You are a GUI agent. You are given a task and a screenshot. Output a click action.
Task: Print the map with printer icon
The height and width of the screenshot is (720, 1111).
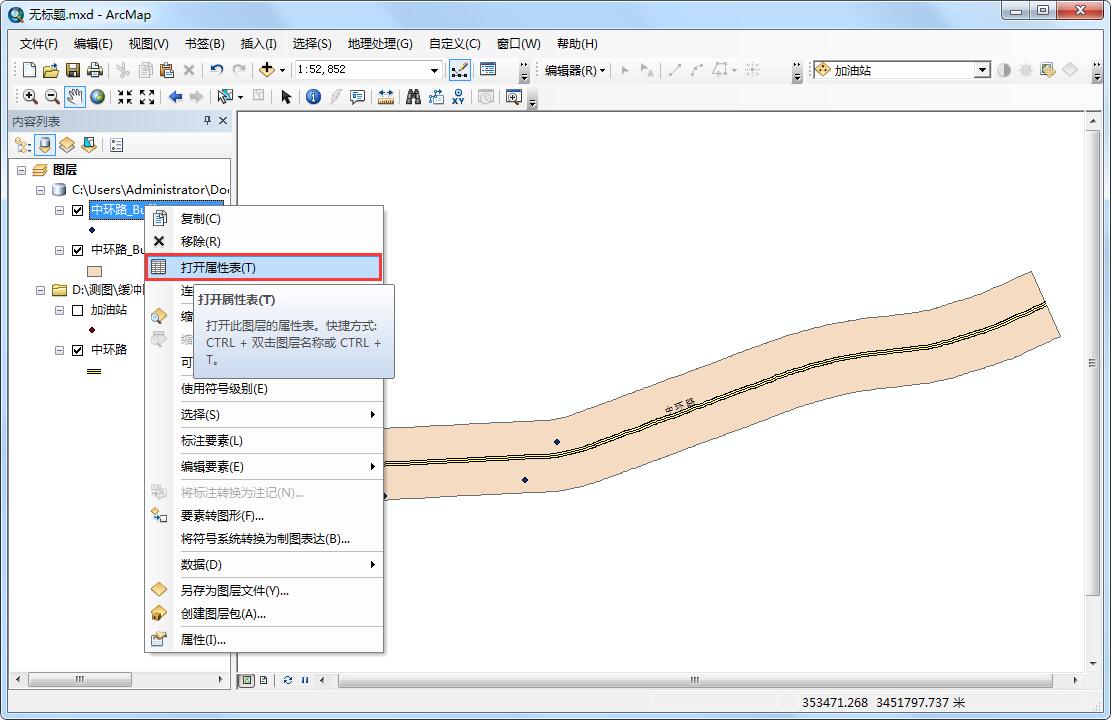tap(94, 70)
